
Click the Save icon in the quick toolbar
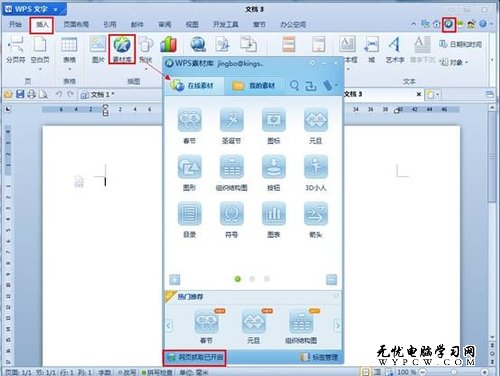pos(20,94)
